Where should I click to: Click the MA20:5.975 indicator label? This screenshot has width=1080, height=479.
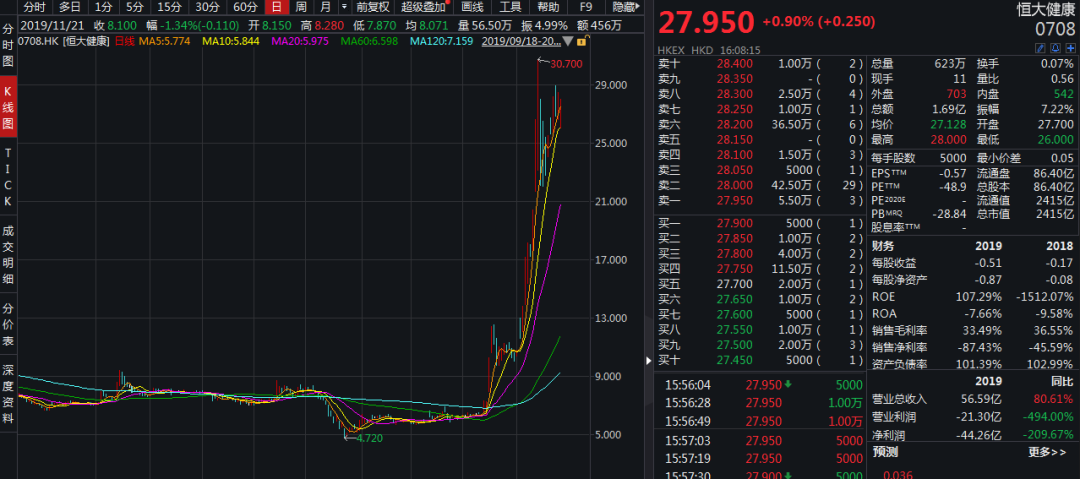[300, 41]
